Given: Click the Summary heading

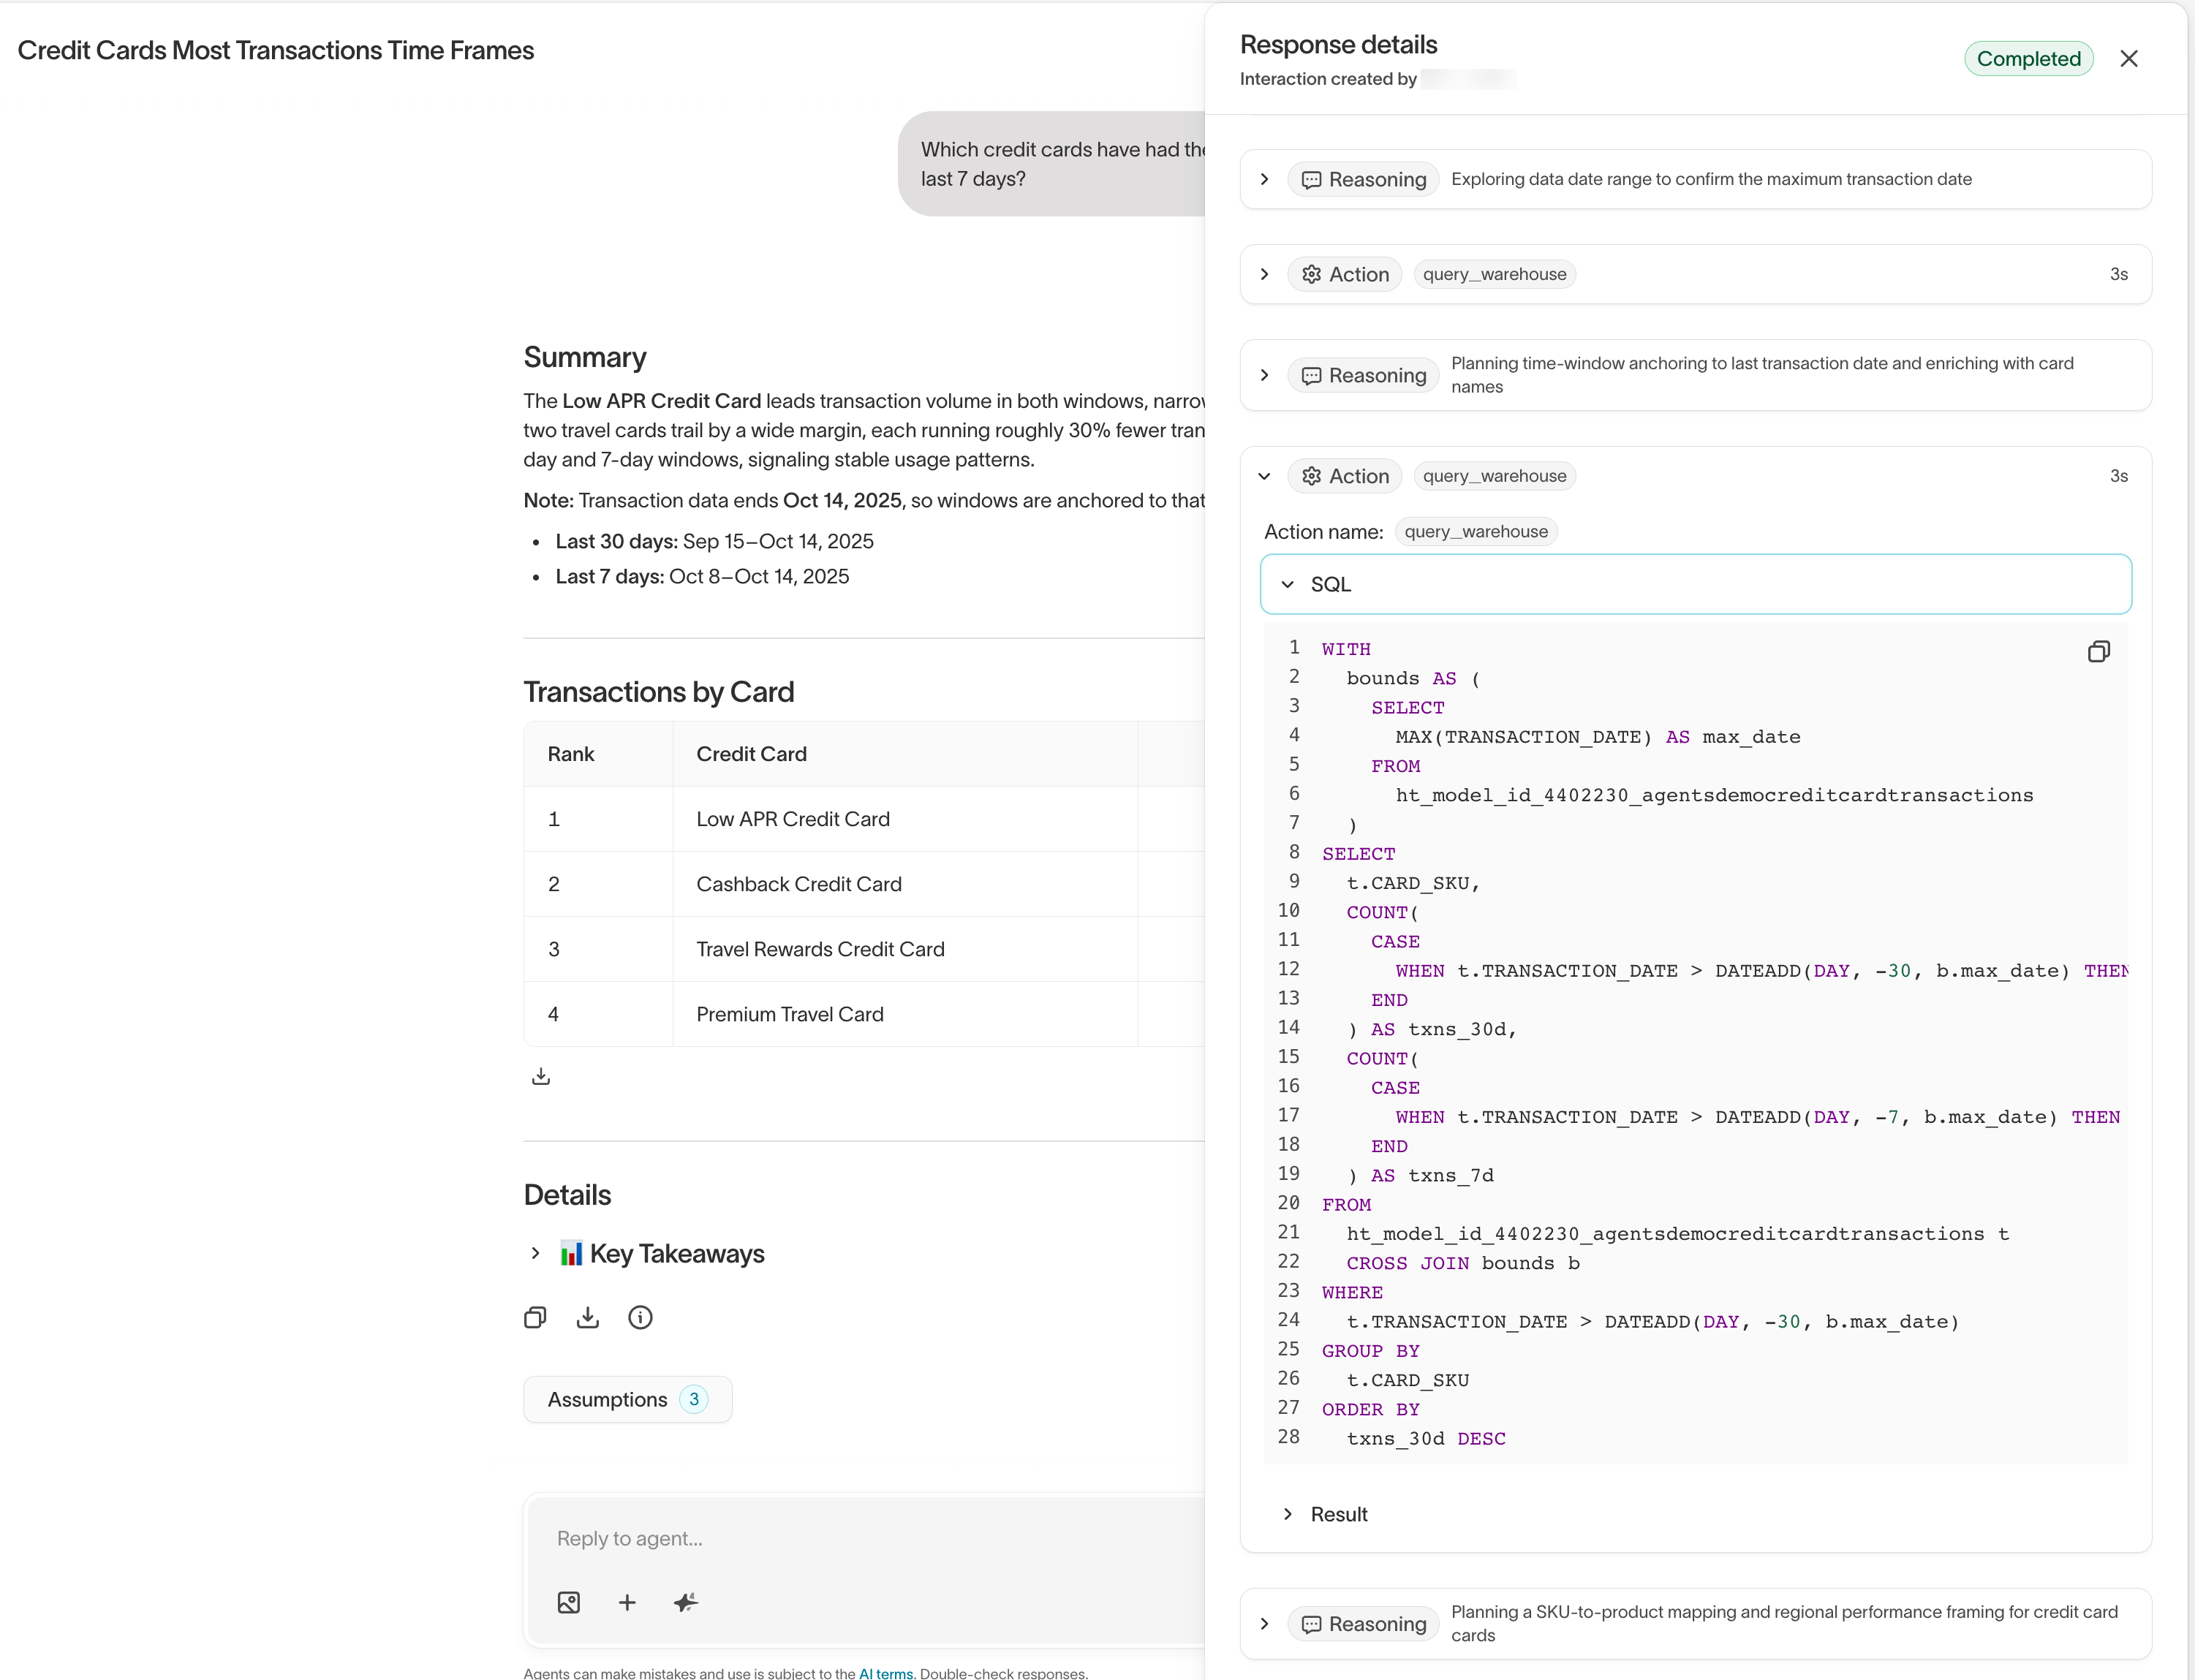Looking at the screenshot, I should (x=585, y=357).
